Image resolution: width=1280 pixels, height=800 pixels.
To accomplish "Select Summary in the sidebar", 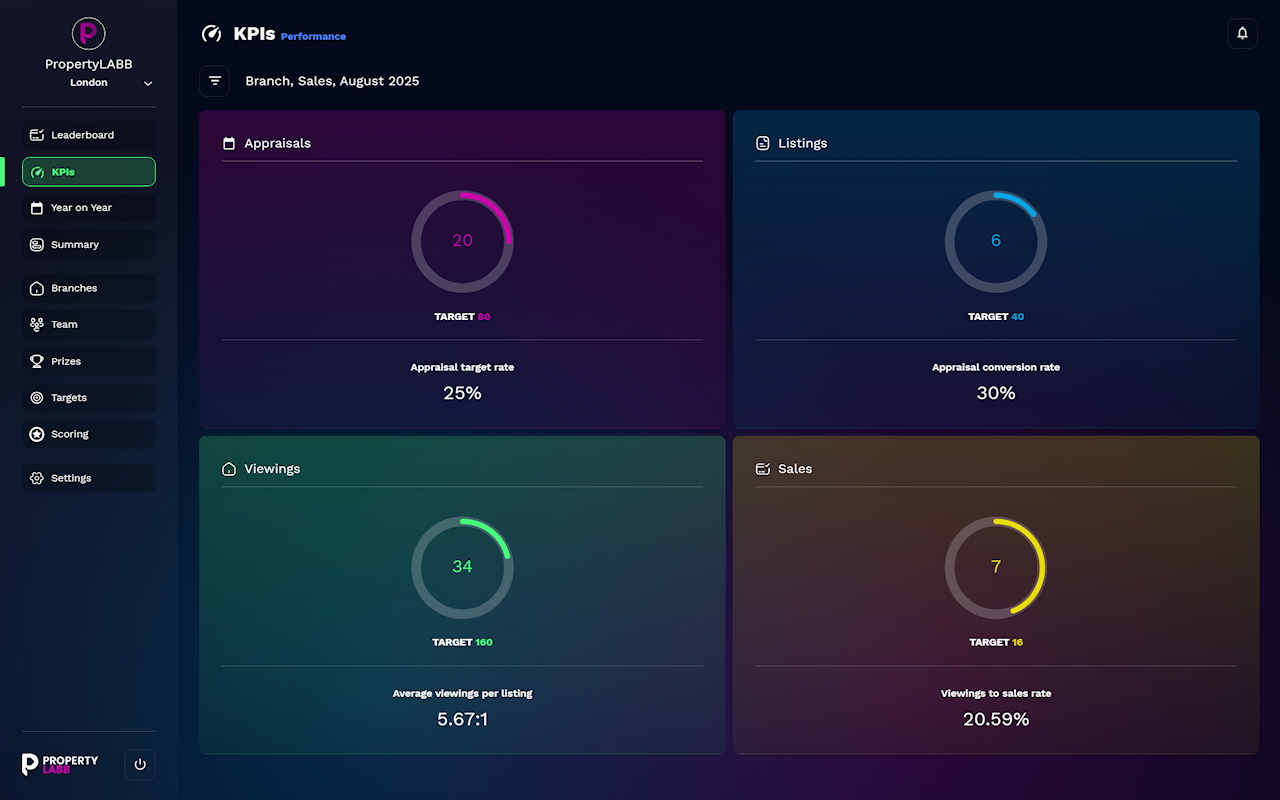I will click(x=89, y=245).
